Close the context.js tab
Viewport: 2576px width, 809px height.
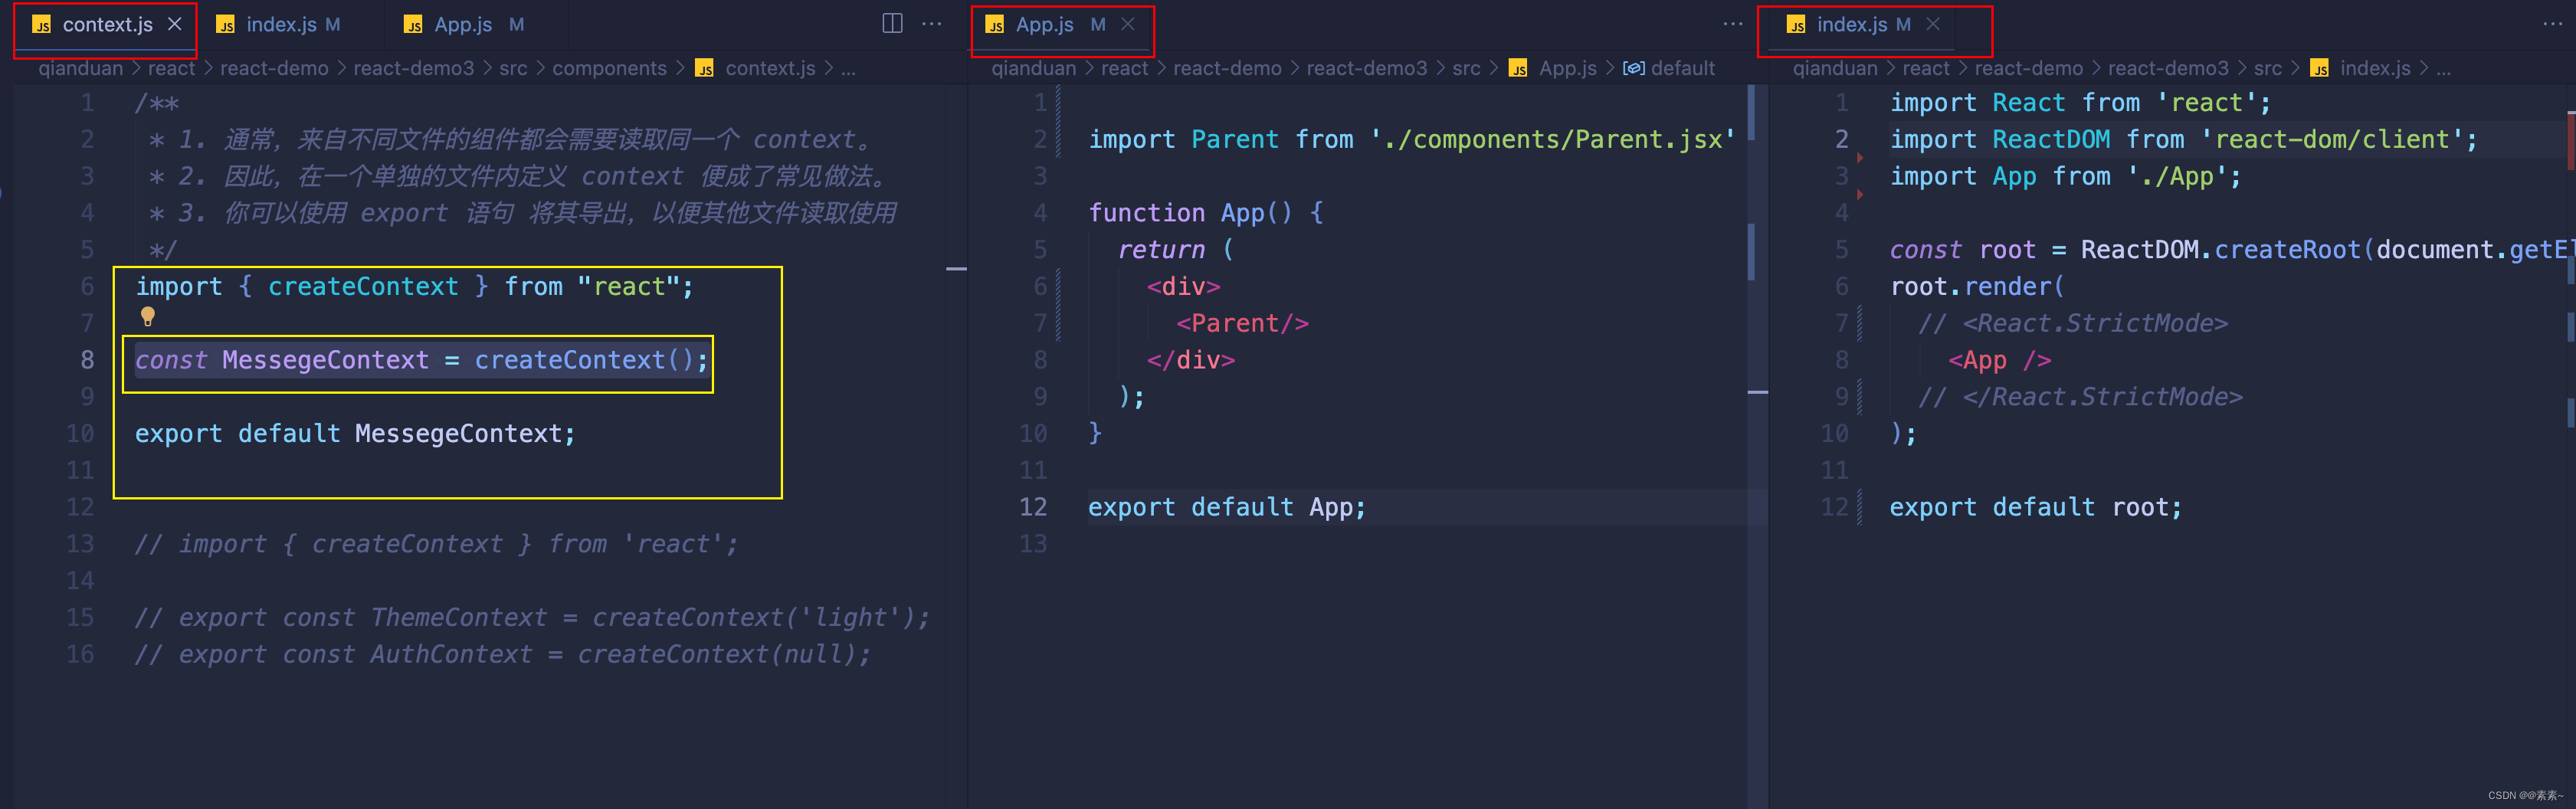175,24
